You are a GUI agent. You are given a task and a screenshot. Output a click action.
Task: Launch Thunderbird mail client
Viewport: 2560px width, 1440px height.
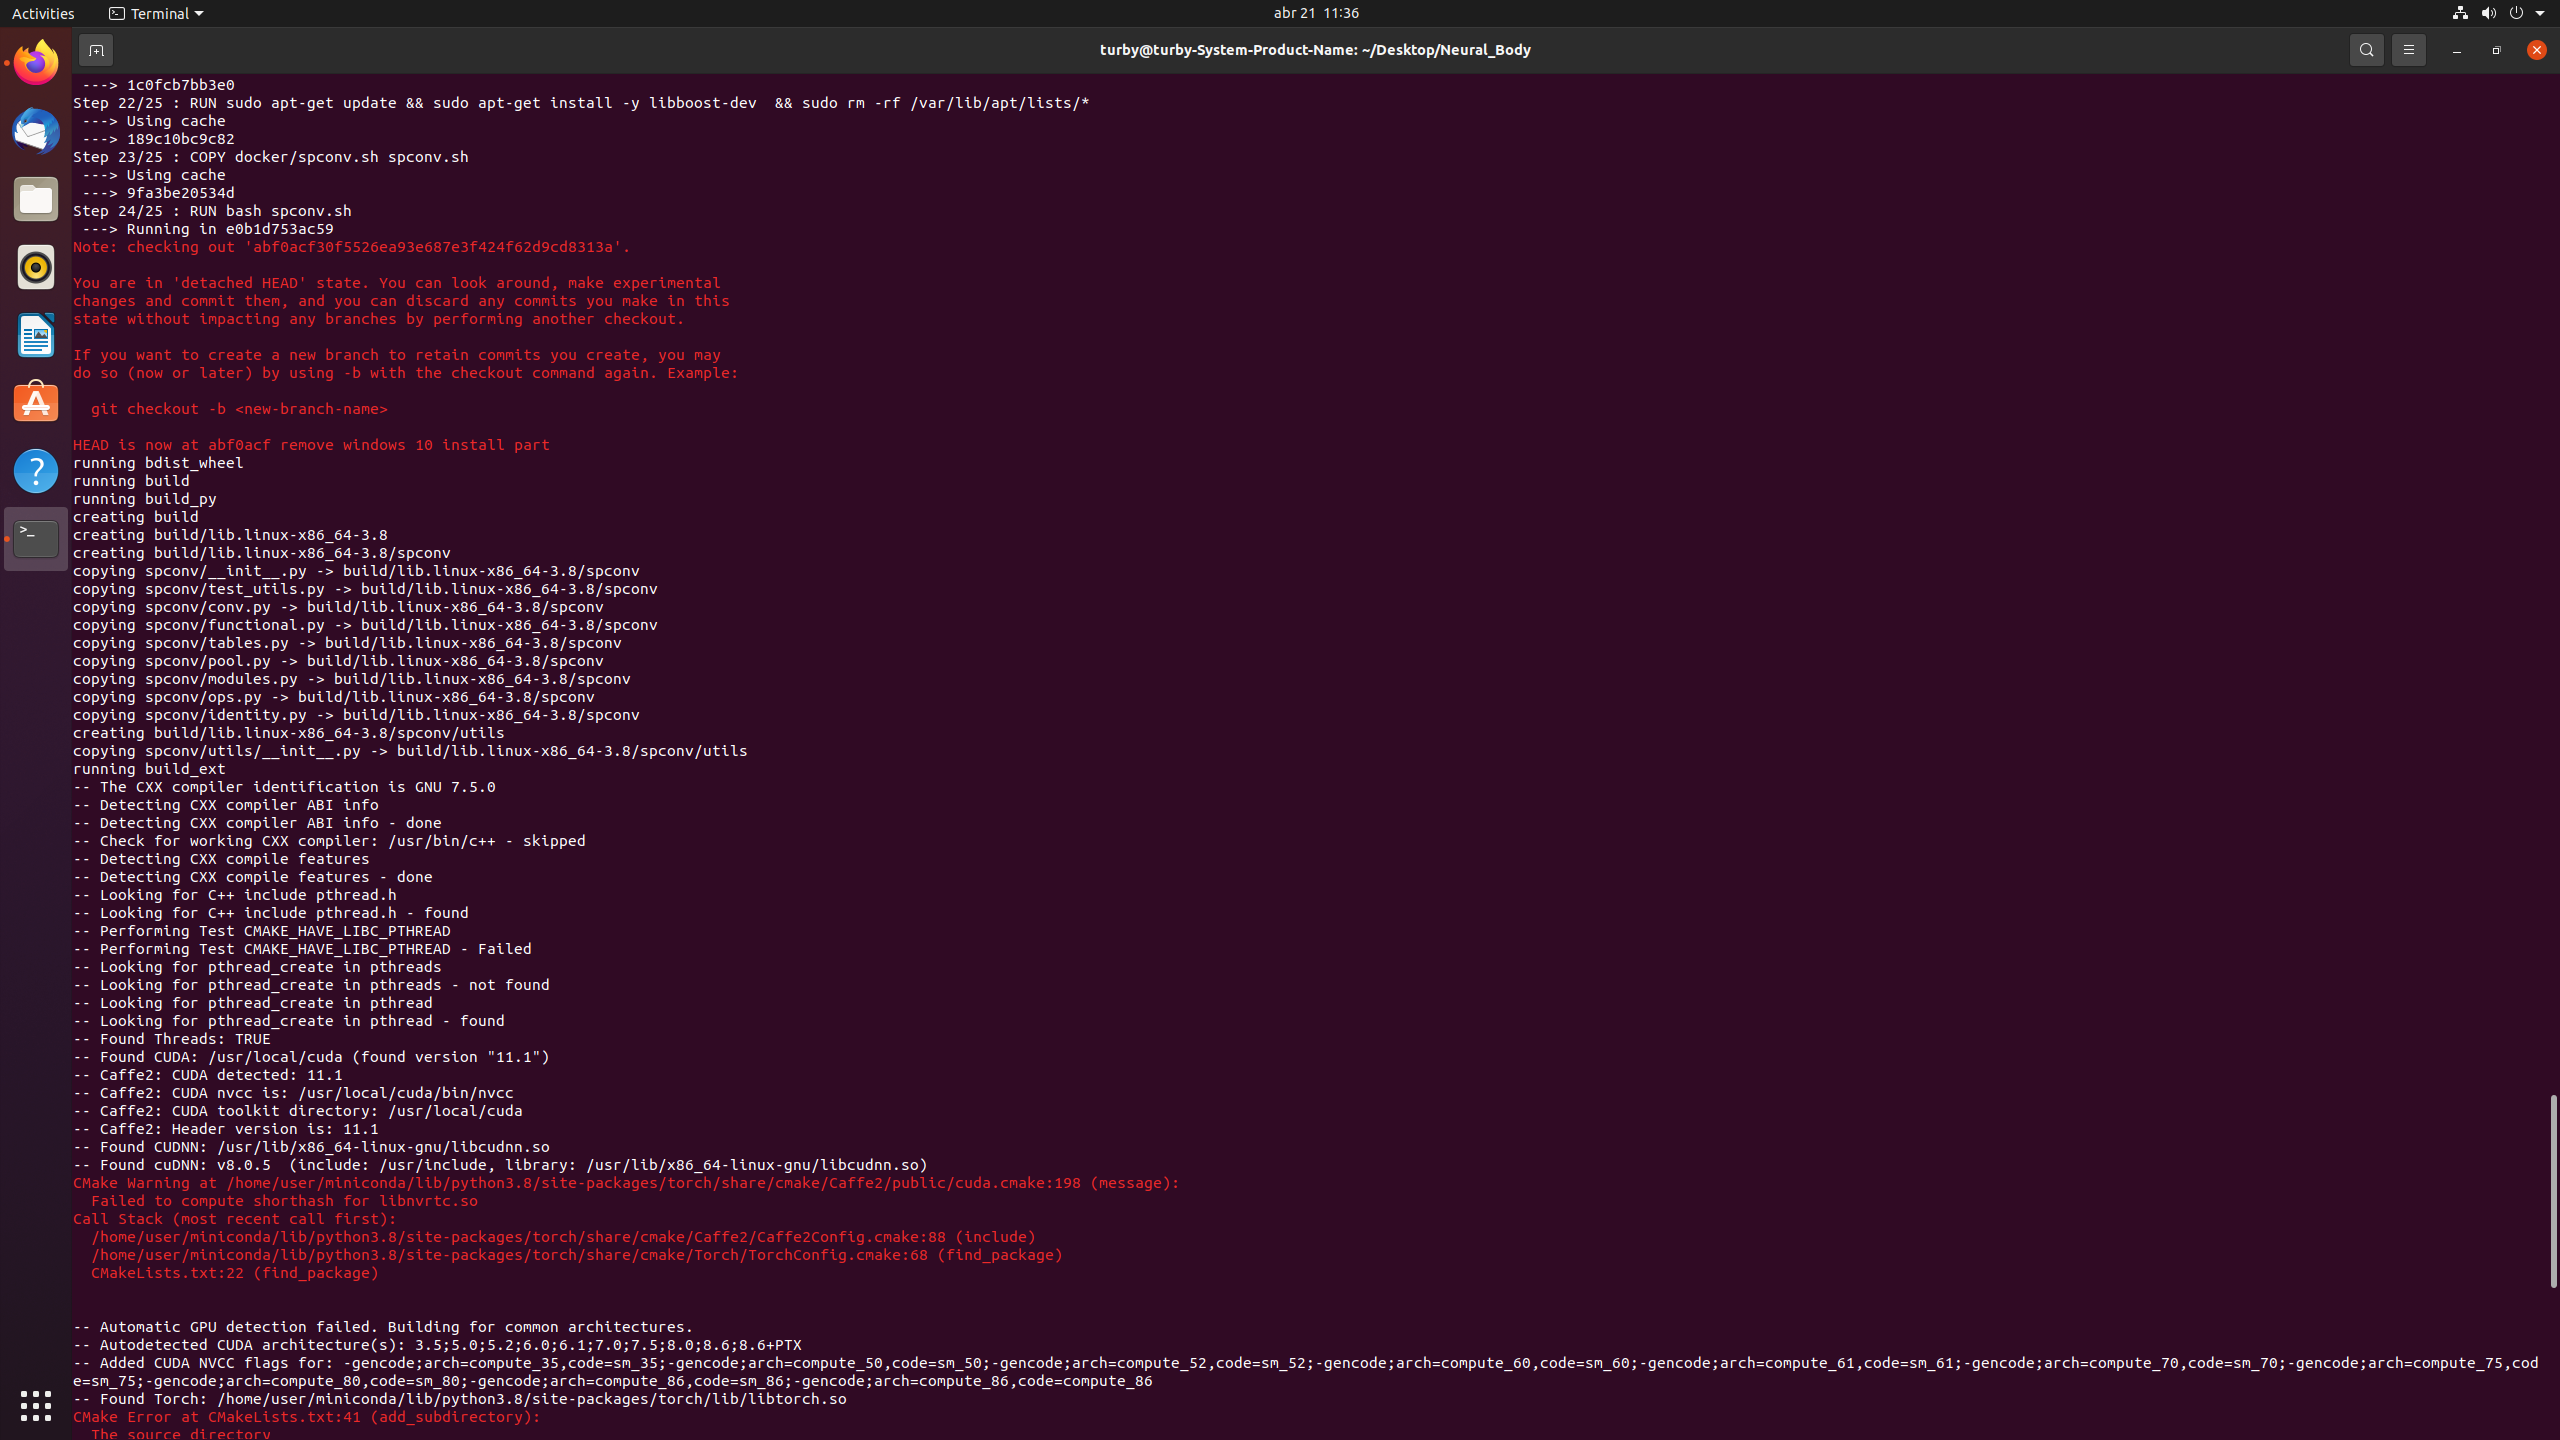pyautogui.click(x=35, y=131)
